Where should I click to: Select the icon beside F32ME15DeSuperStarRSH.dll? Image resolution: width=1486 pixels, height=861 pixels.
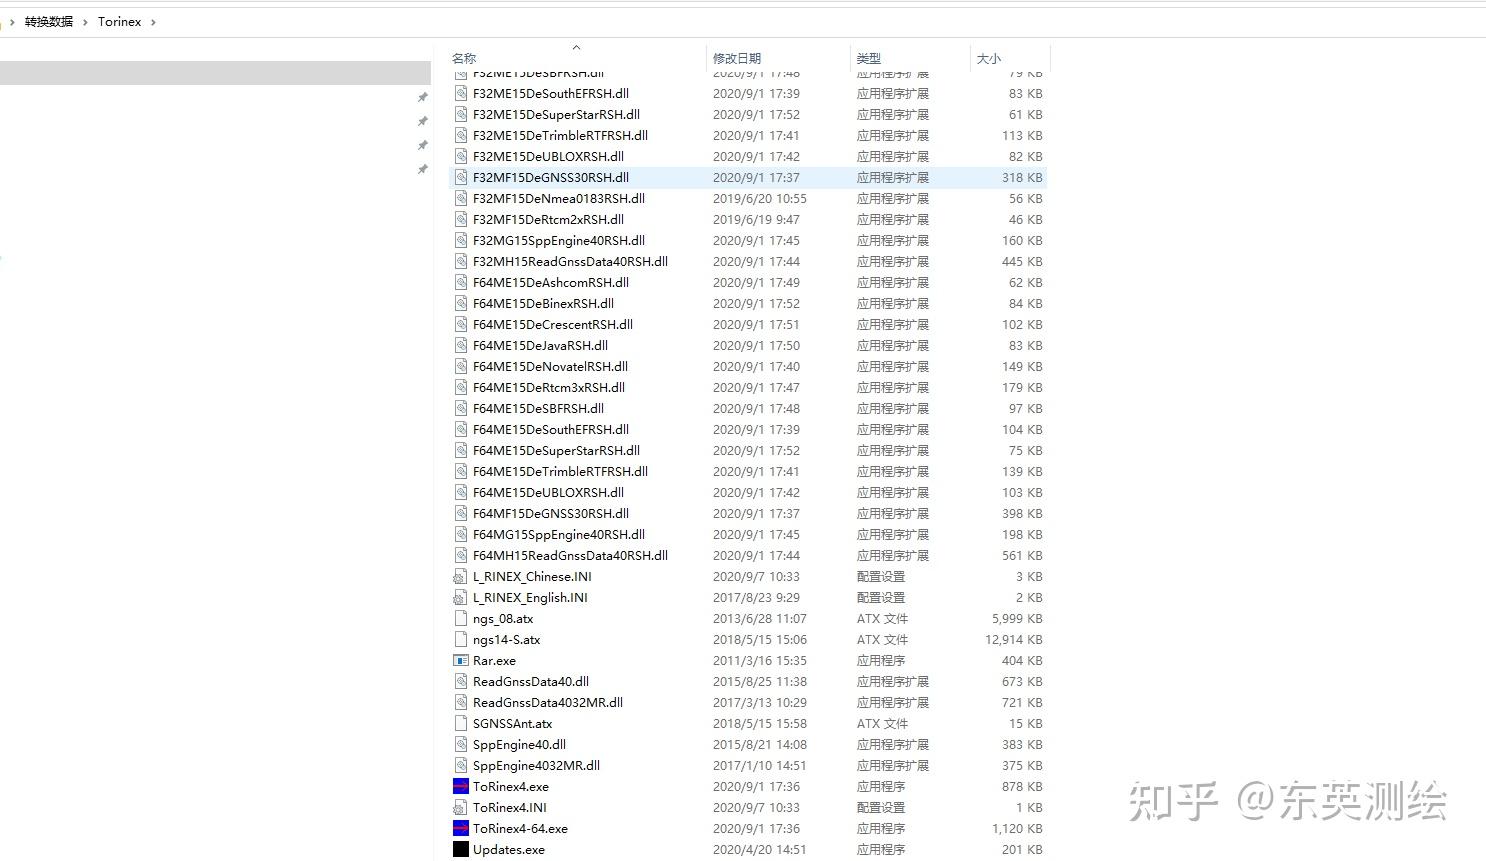[x=461, y=114]
